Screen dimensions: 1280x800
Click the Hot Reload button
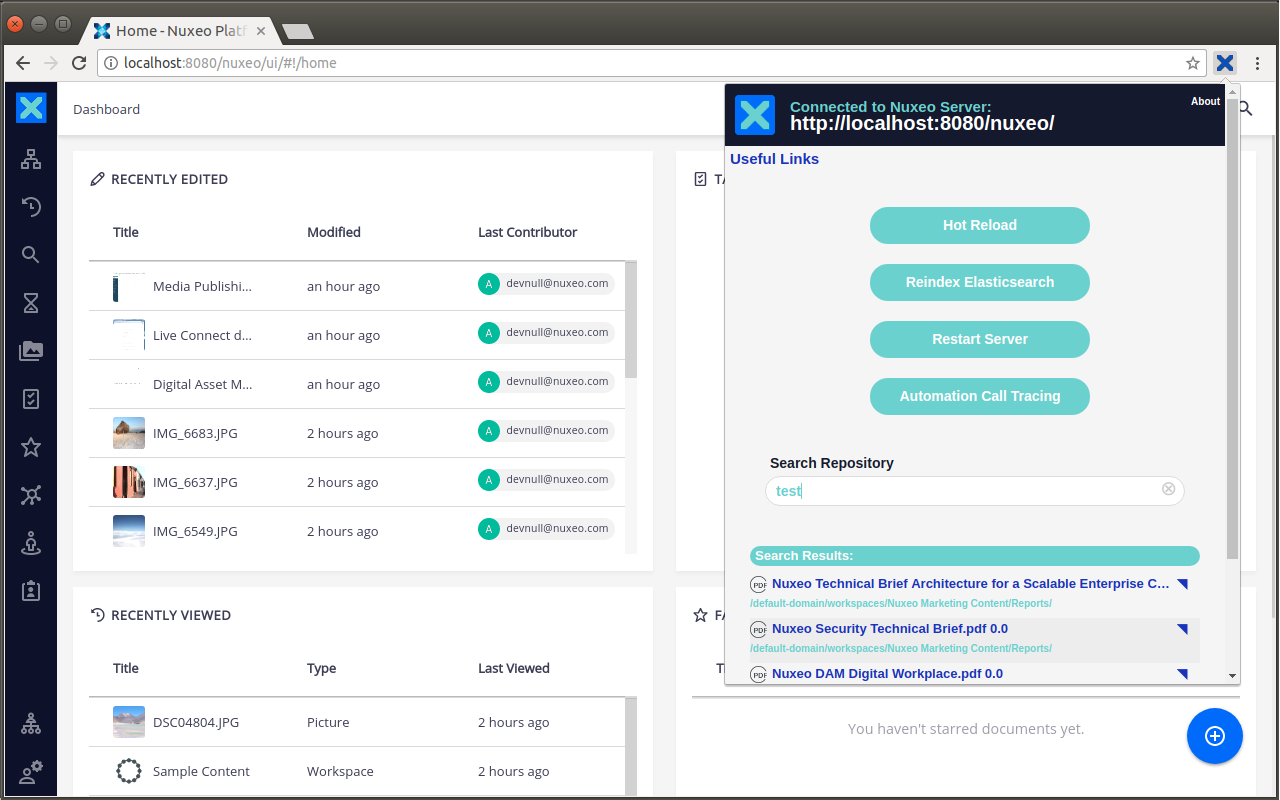(x=980, y=225)
